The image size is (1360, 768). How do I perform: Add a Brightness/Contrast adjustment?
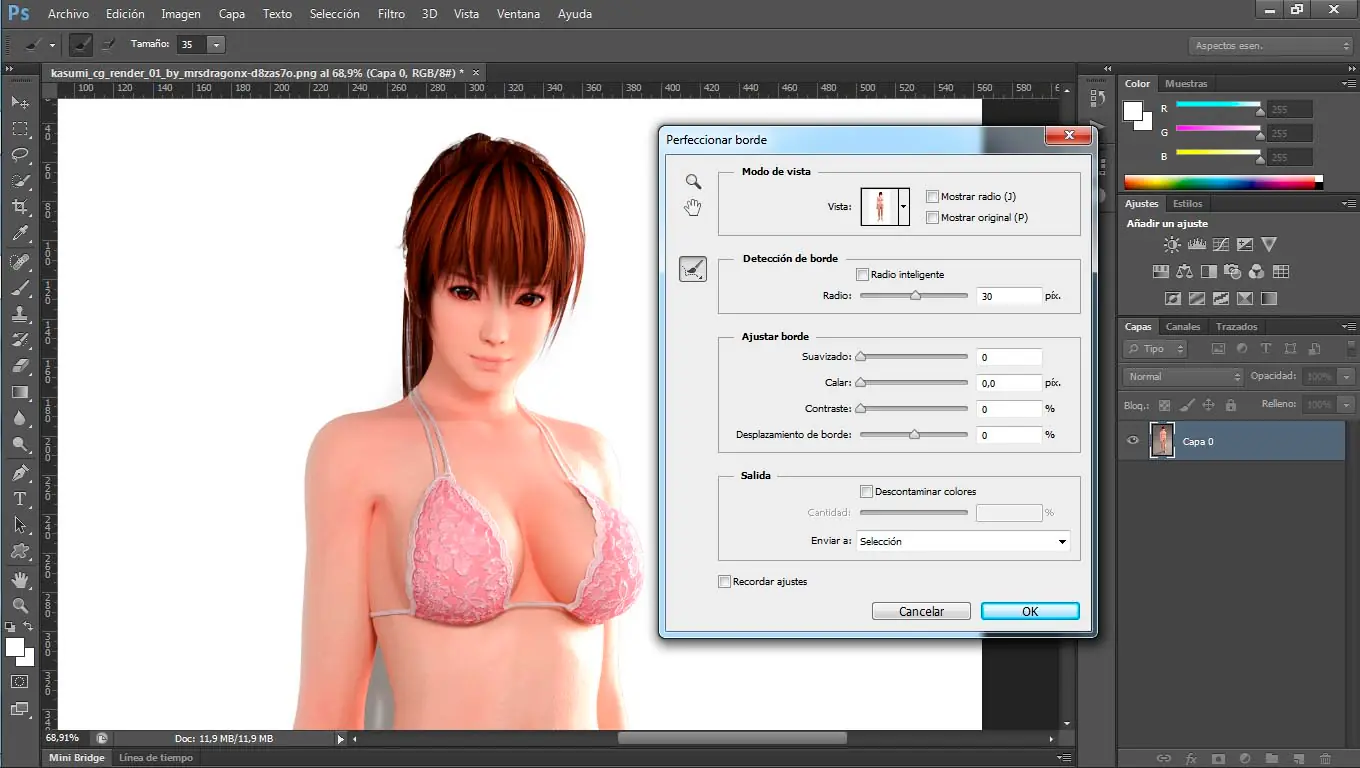coord(1172,244)
